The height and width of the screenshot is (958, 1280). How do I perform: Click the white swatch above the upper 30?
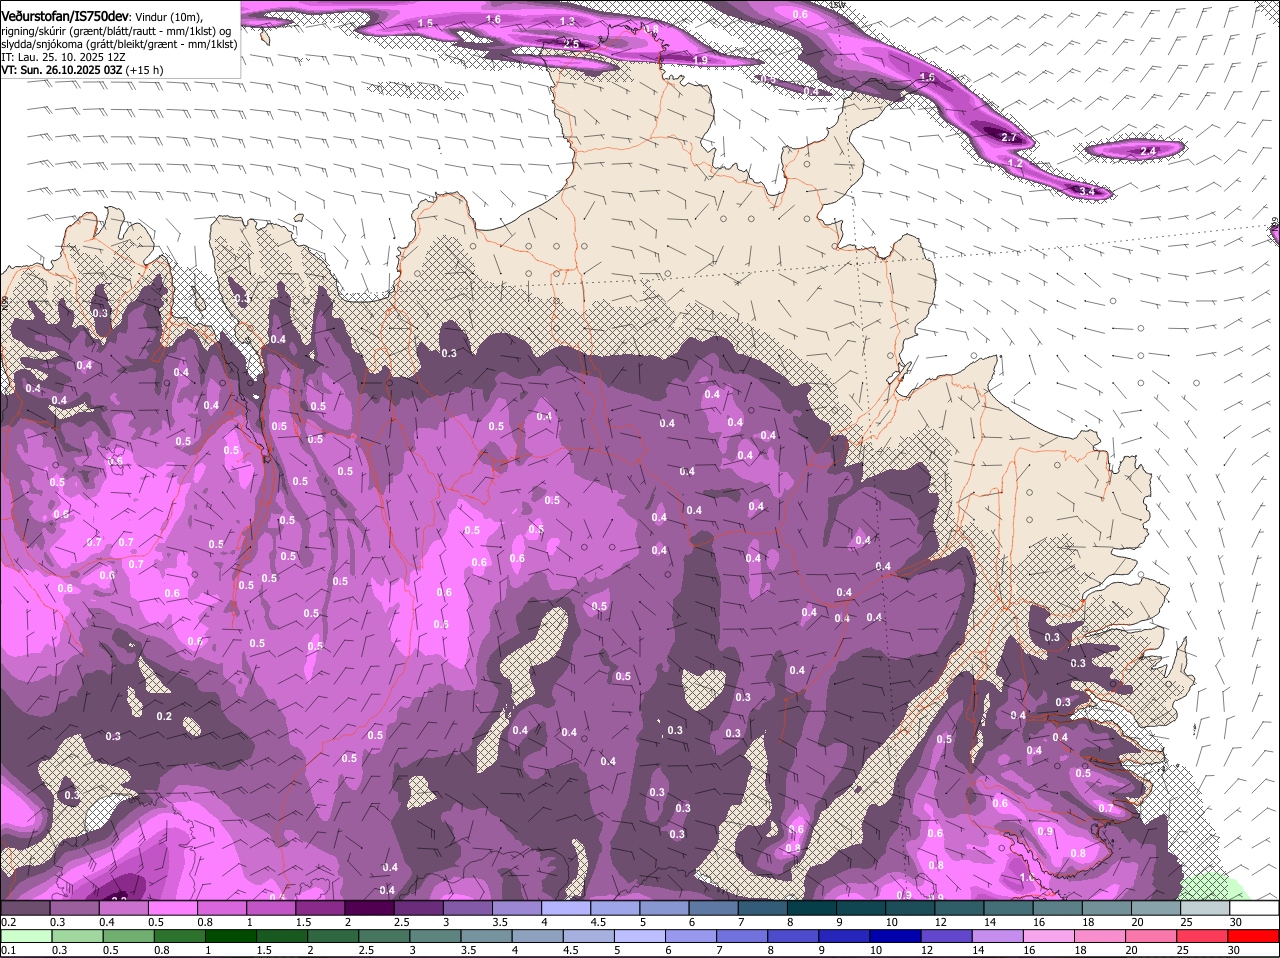click(x=1256, y=908)
